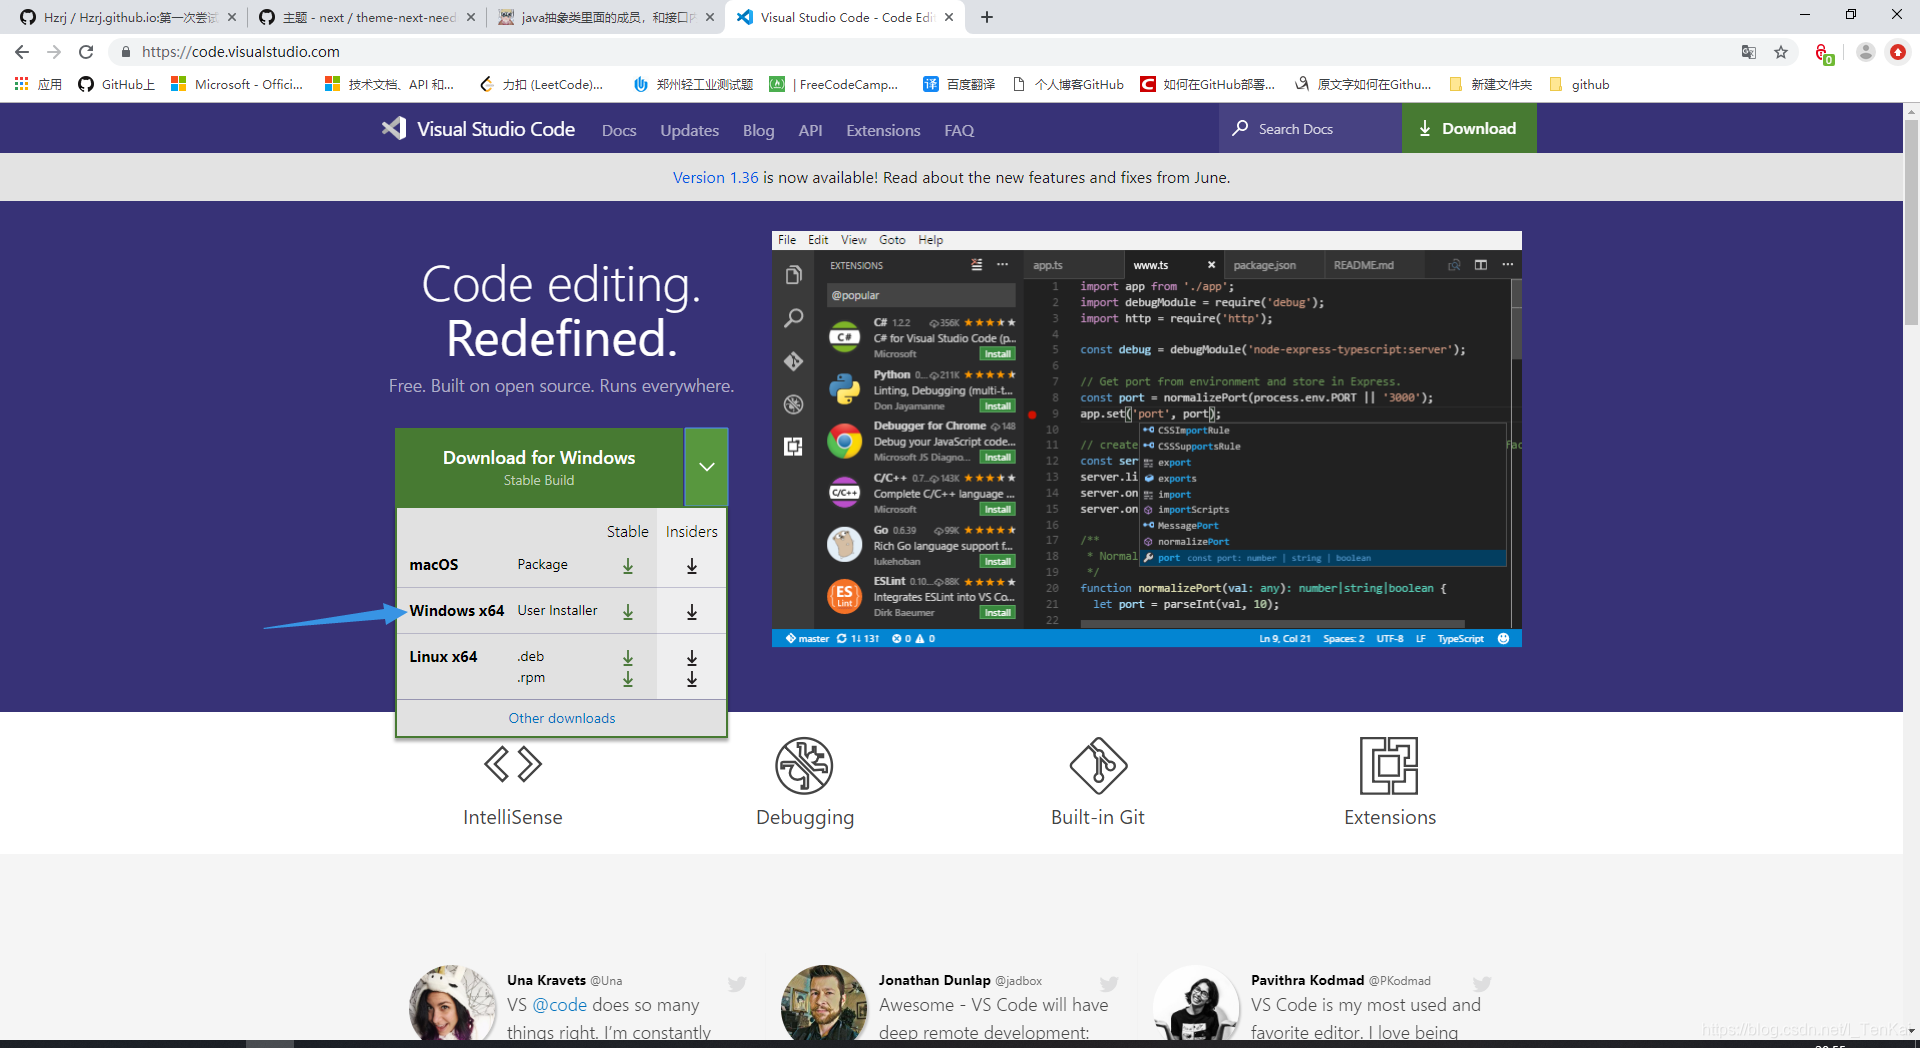Download Linux .rpm Stable build
The width and height of the screenshot is (1920, 1048).
tap(628, 679)
